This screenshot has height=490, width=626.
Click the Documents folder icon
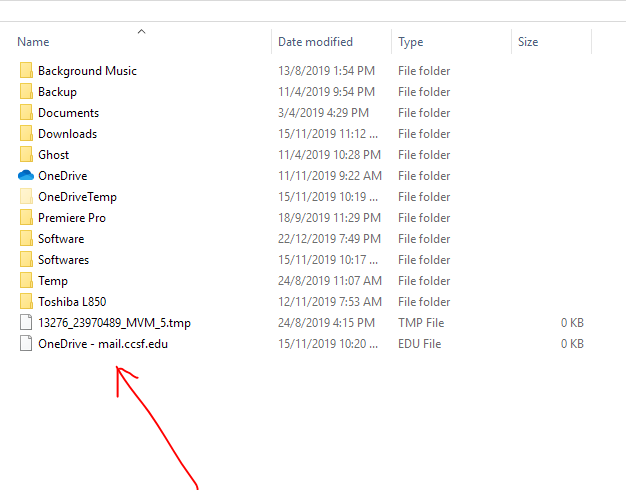click(26, 113)
